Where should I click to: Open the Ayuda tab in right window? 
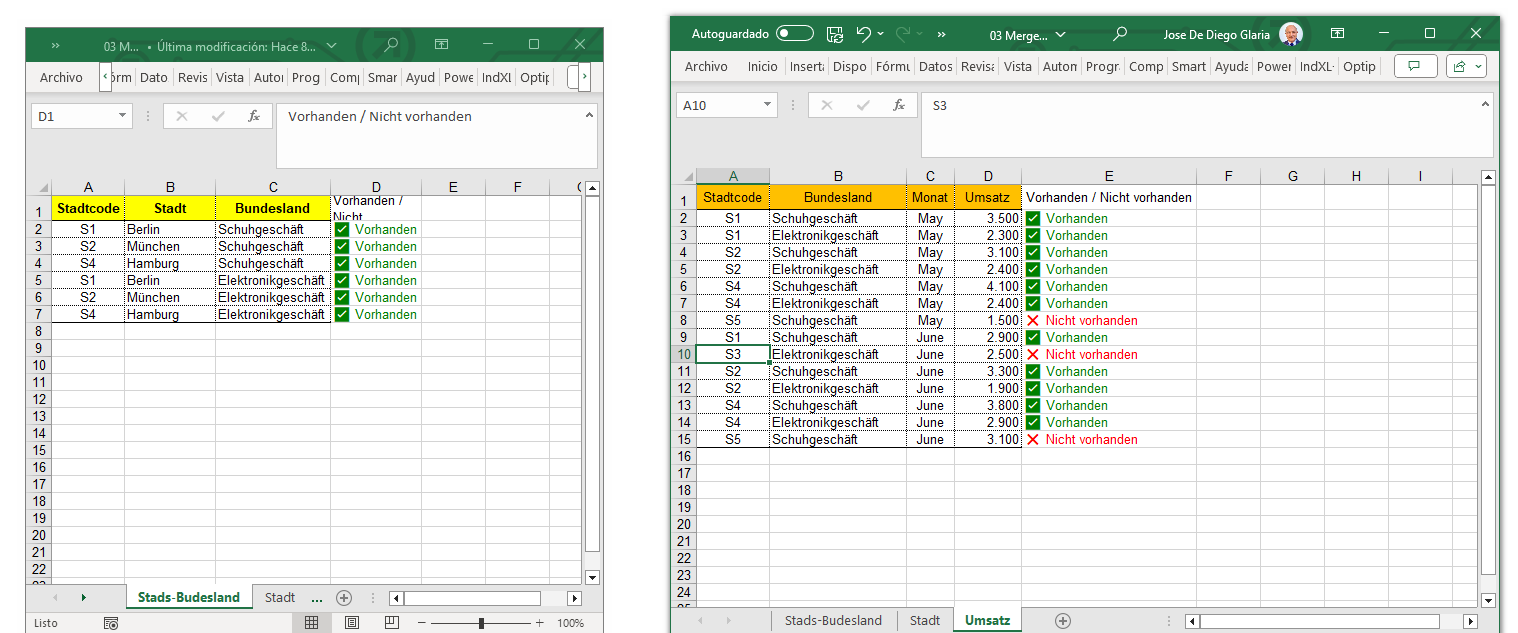tap(1231, 66)
